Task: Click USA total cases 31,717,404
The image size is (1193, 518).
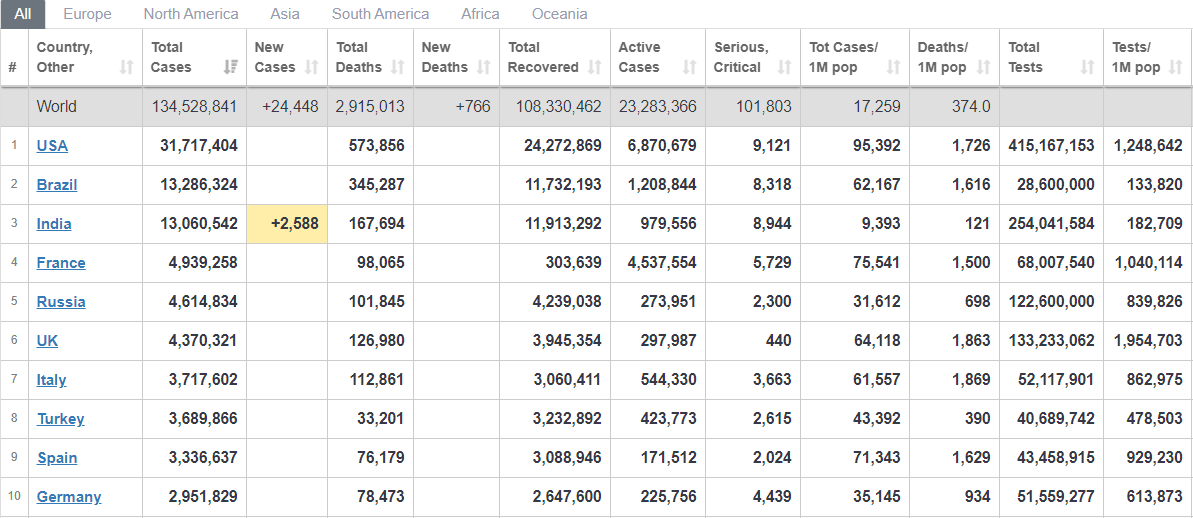Action: click(x=199, y=145)
